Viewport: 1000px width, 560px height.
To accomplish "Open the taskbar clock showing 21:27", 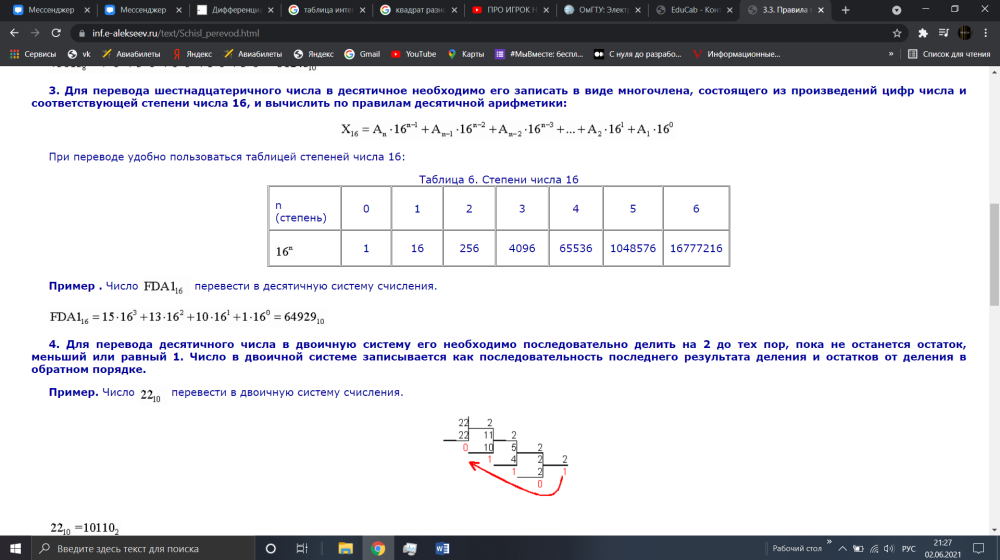I will [943, 549].
